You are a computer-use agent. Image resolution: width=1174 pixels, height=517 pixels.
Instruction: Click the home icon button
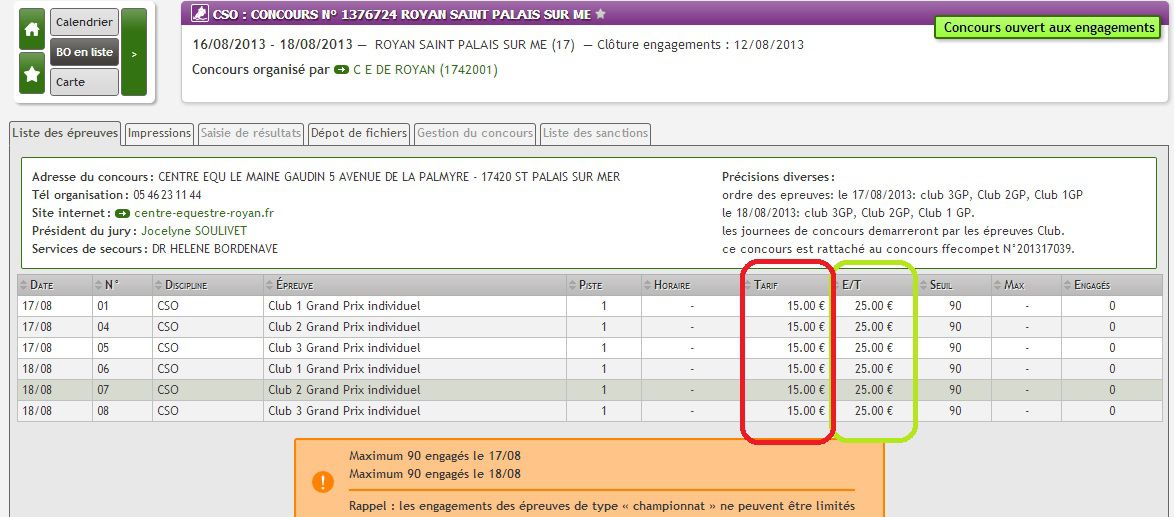32,30
